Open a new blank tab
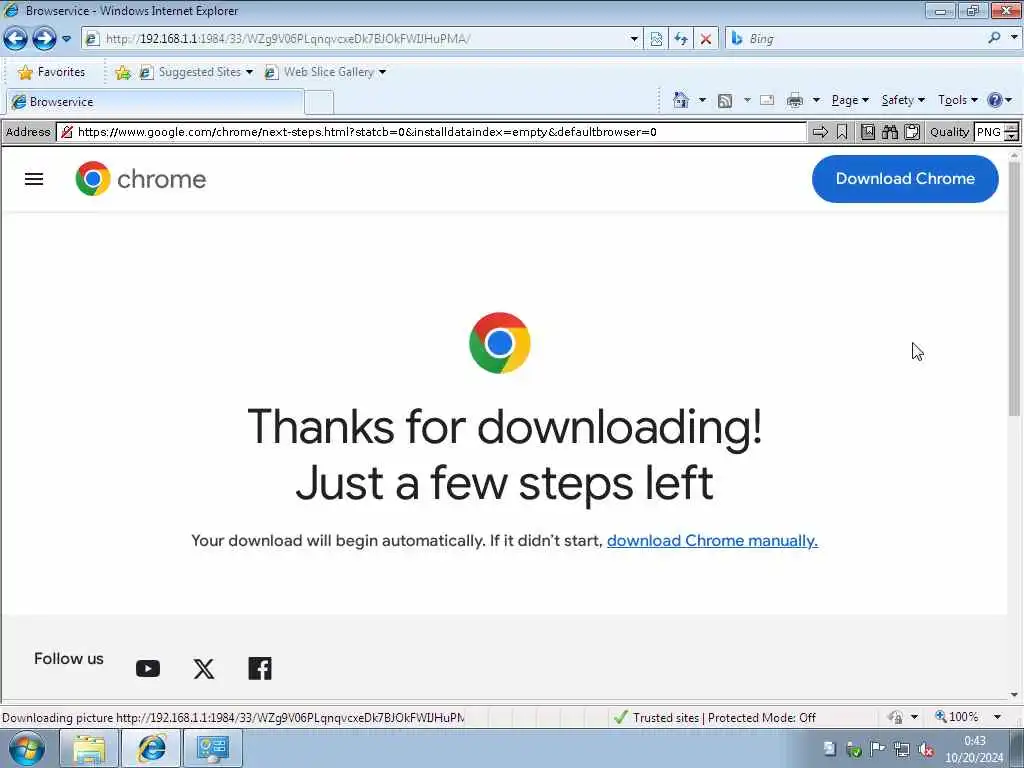This screenshot has height=768, width=1024. [x=319, y=103]
